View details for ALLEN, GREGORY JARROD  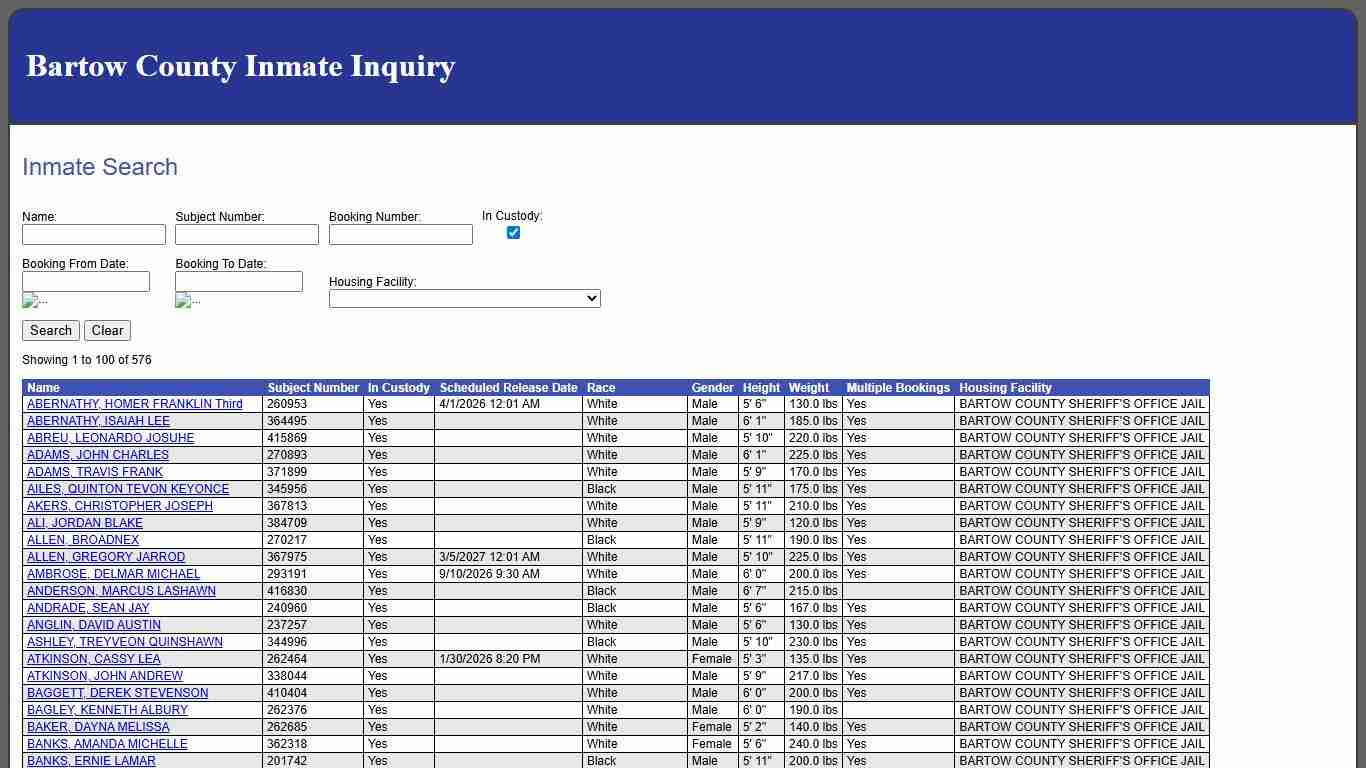(x=104, y=557)
